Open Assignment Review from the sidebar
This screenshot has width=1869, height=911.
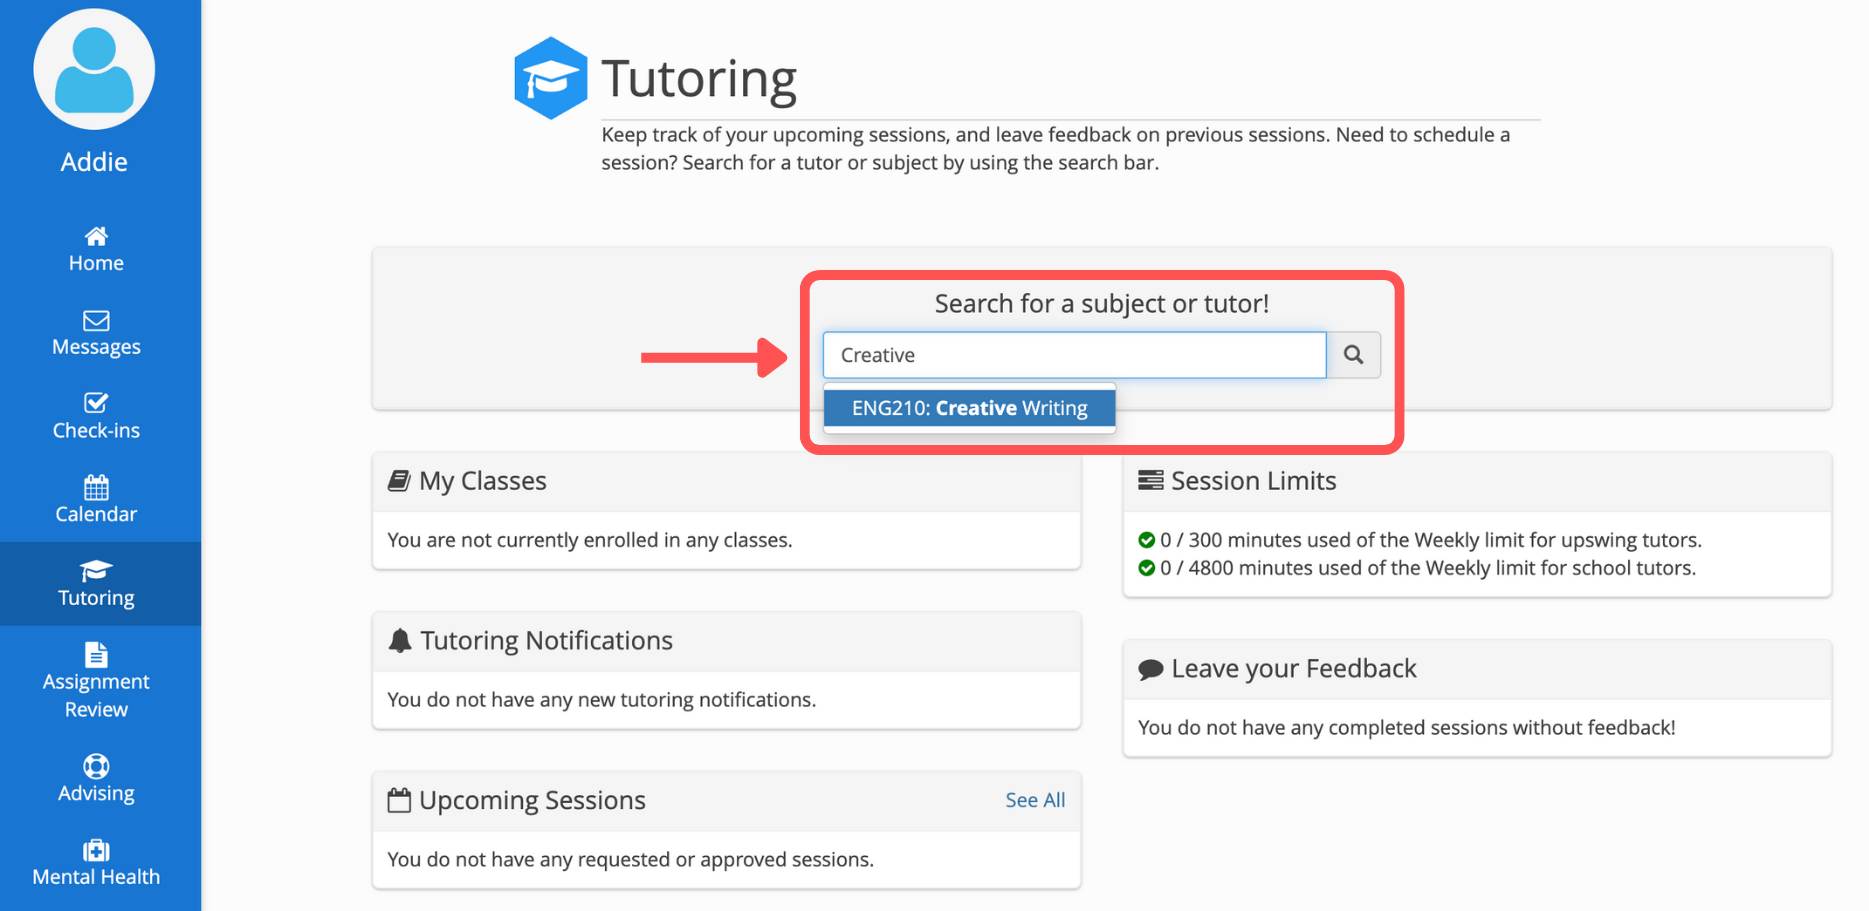coord(96,679)
